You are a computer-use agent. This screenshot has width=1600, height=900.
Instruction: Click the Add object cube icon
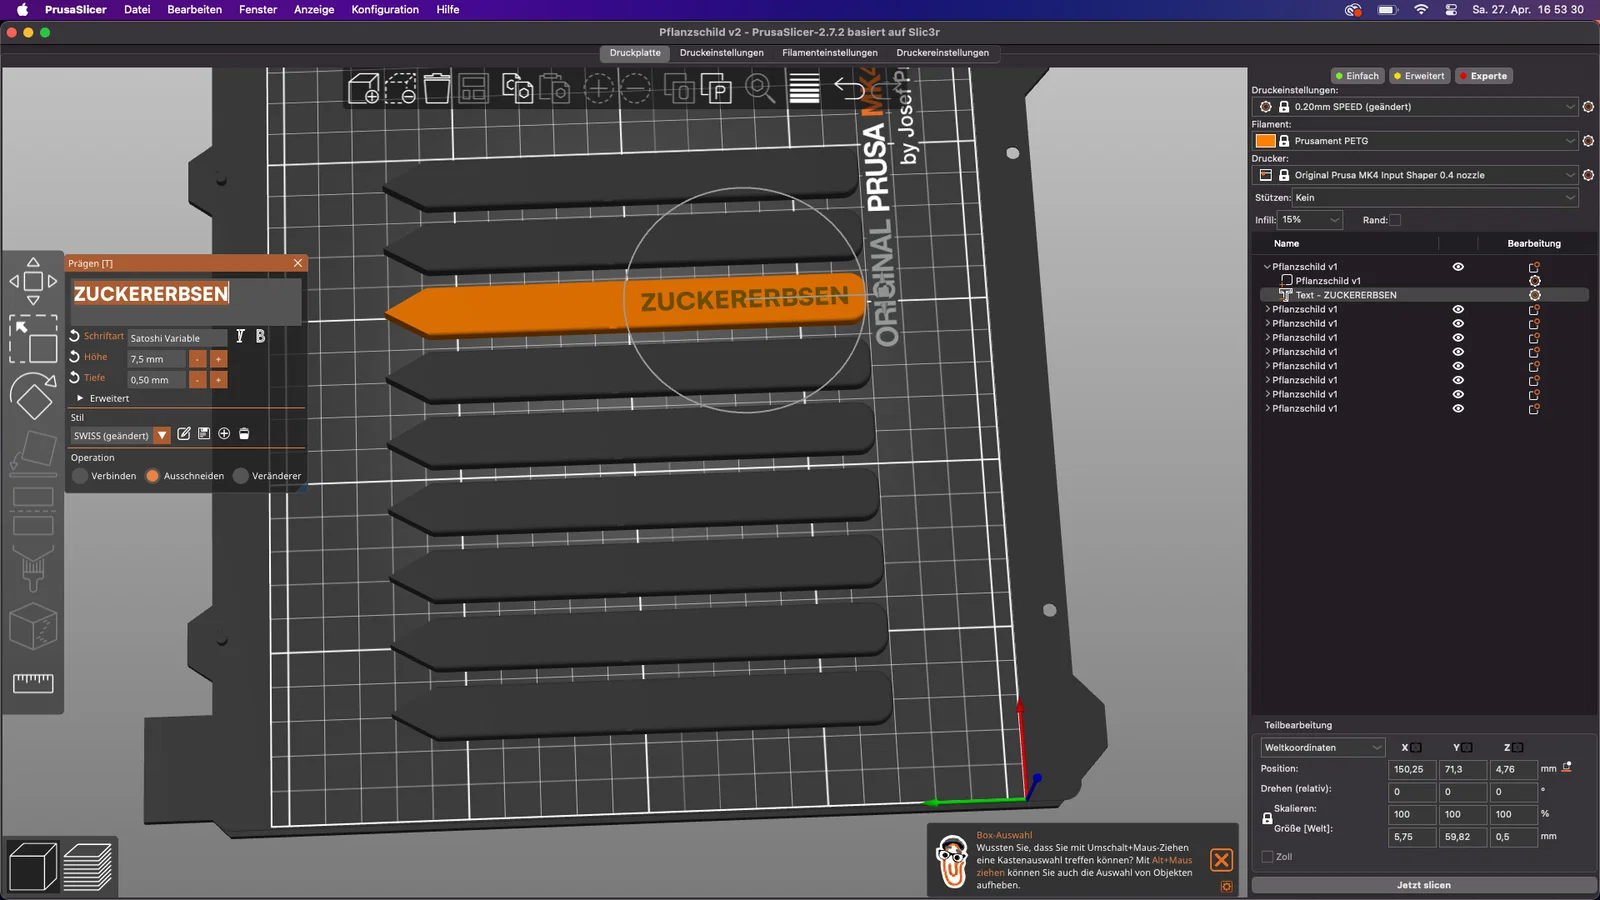363,88
